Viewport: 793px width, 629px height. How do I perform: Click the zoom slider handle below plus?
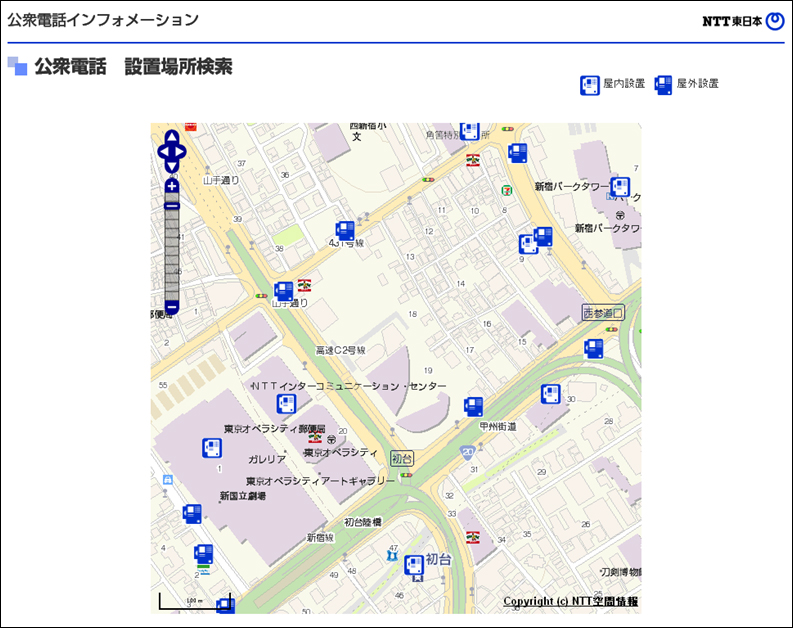click(x=172, y=205)
